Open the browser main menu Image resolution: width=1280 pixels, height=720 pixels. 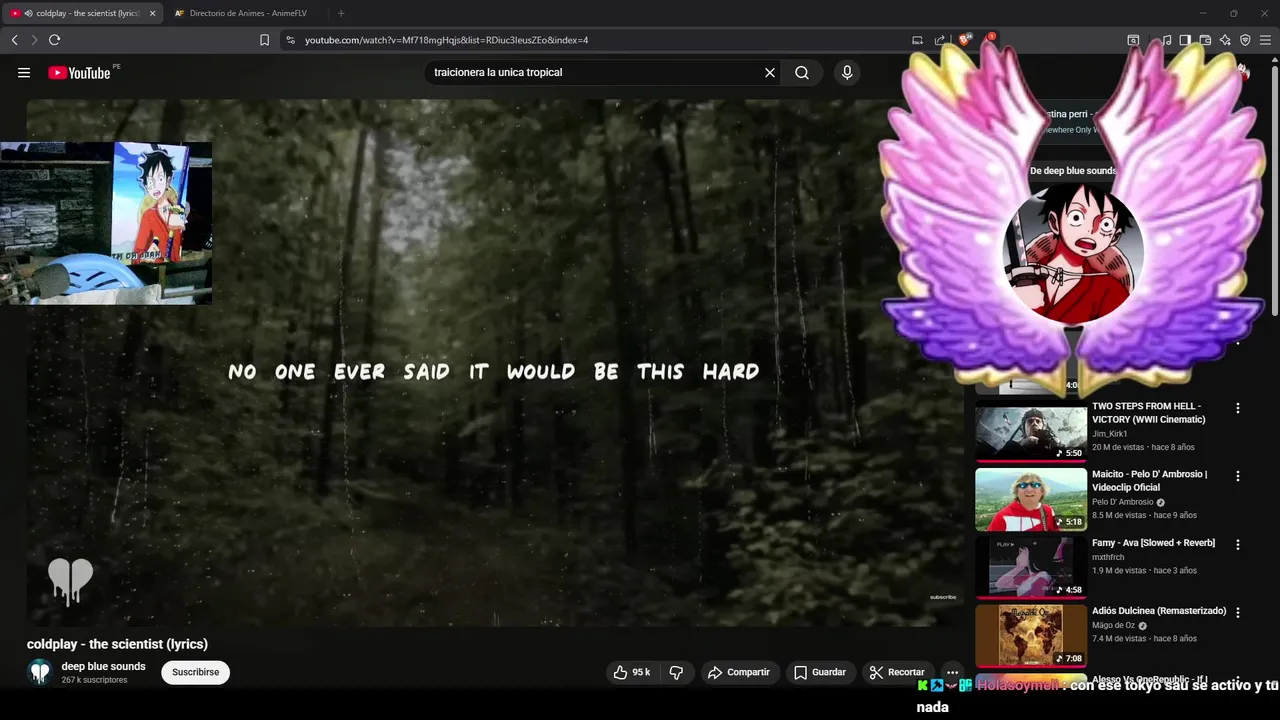[1265, 40]
